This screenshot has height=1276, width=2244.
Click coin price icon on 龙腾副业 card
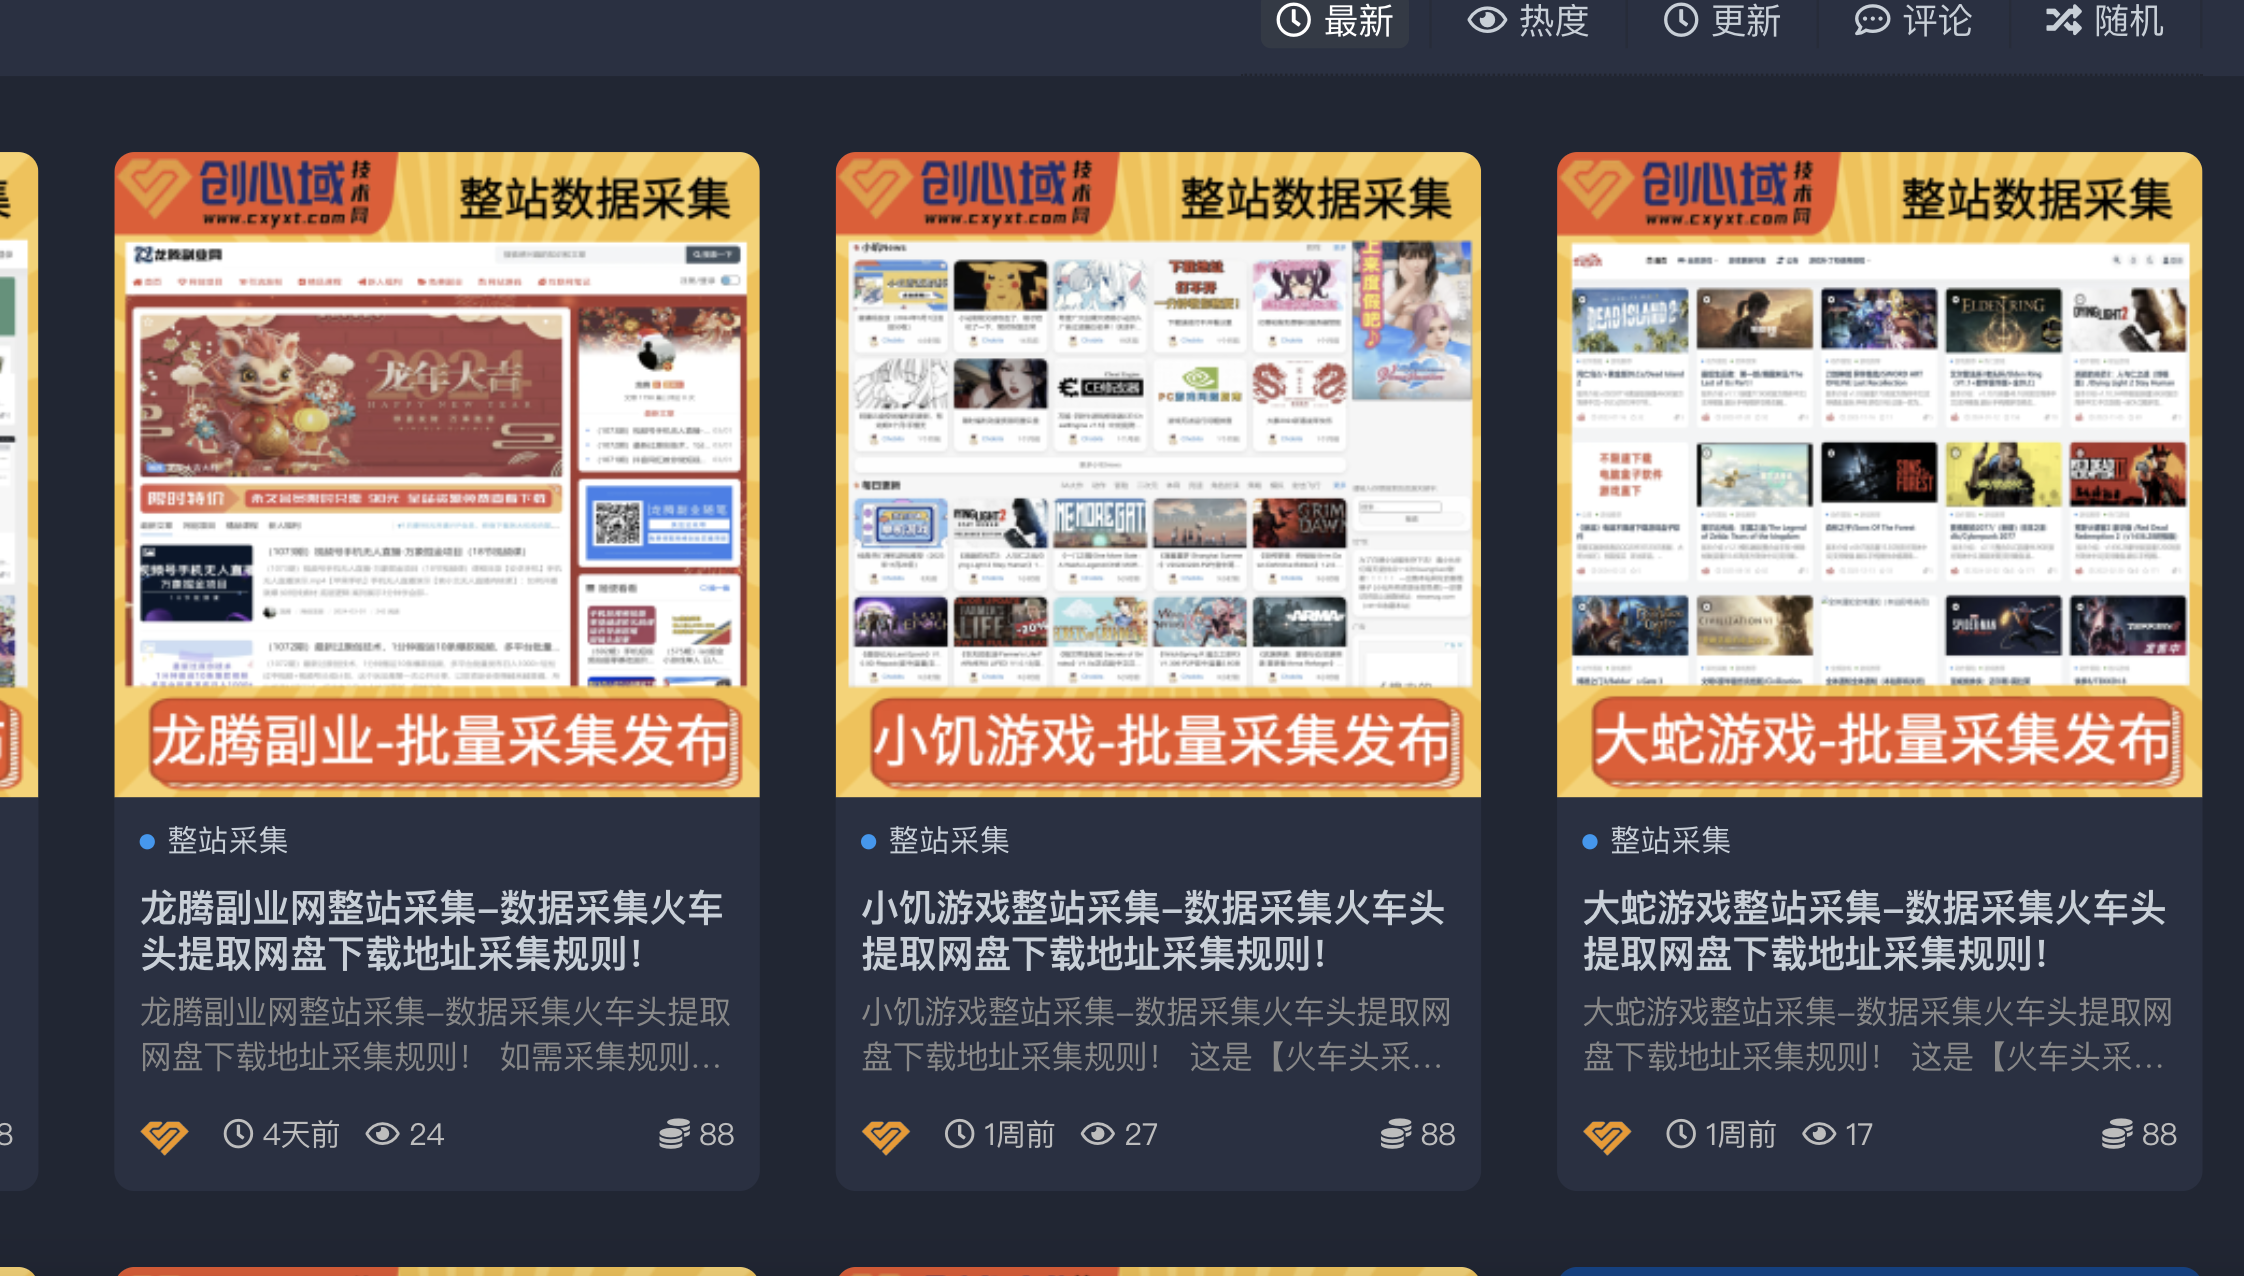point(674,1134)
